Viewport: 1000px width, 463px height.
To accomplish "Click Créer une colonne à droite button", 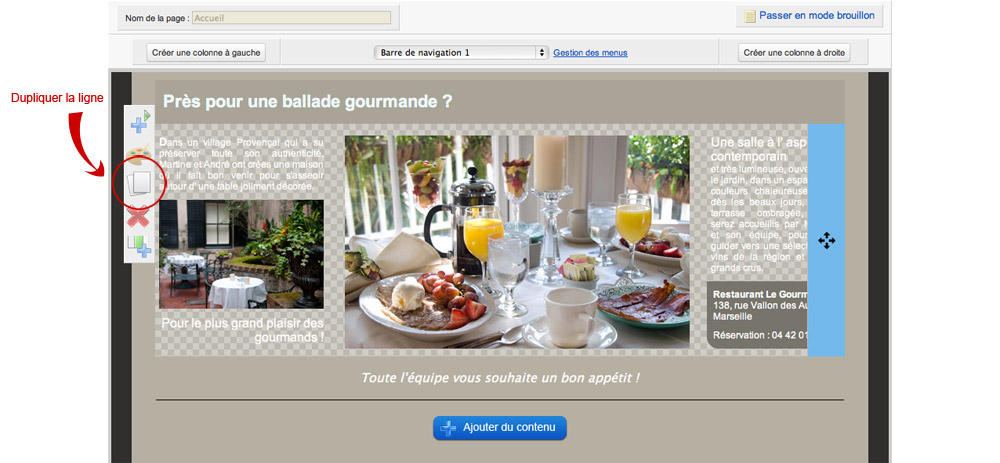I will click(x=794, y=53).
